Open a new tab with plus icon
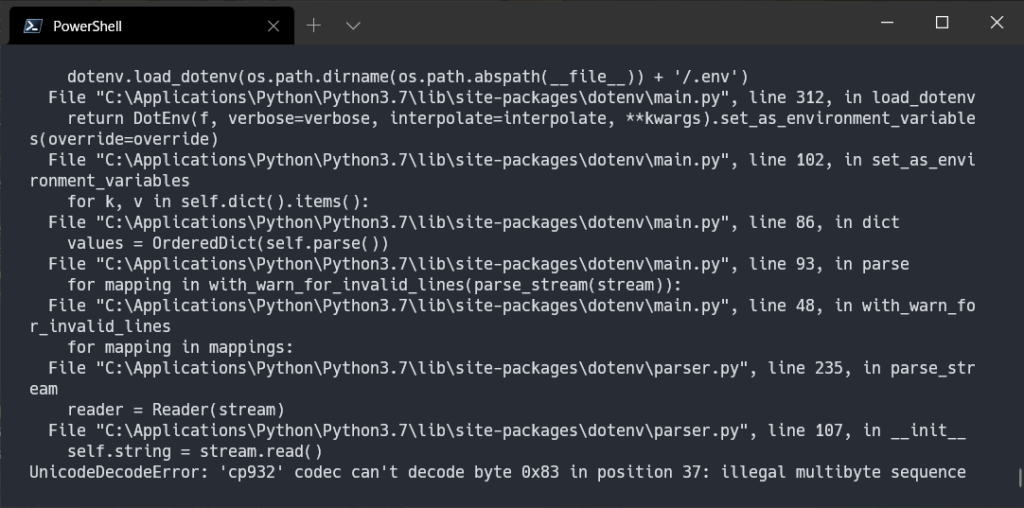 pyautogui.click(x=314, y=25)
